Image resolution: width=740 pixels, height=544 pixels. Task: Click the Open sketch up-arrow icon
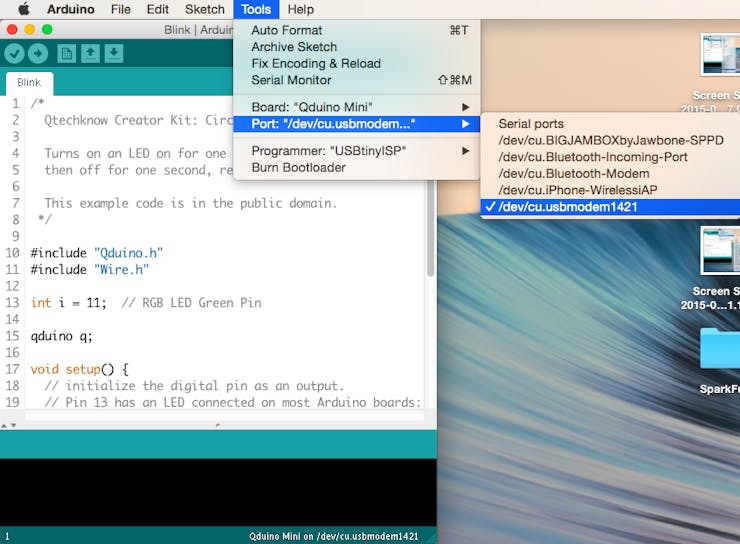coord(90,53)
